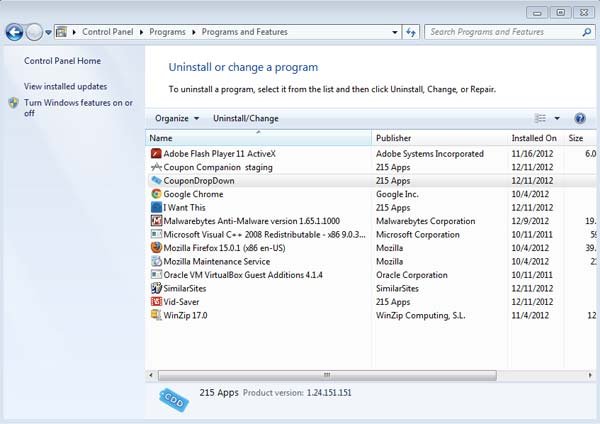Click the Vid-Saver program icon

coord(156,302)
